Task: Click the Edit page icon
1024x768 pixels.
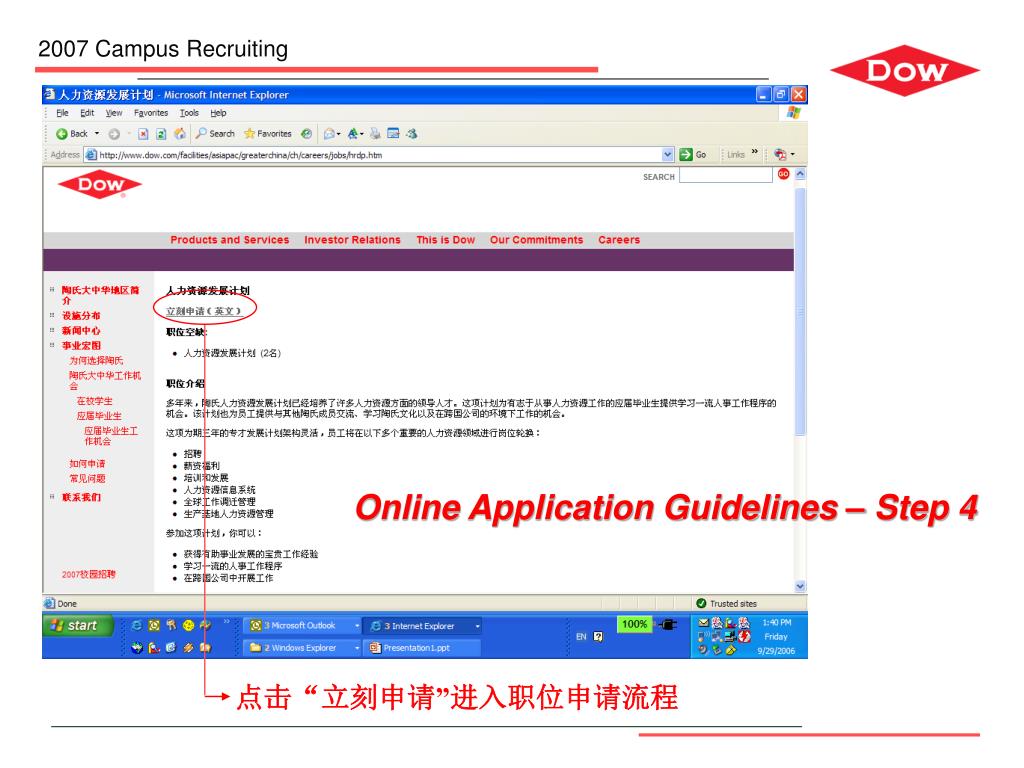Action: (393, 134)
